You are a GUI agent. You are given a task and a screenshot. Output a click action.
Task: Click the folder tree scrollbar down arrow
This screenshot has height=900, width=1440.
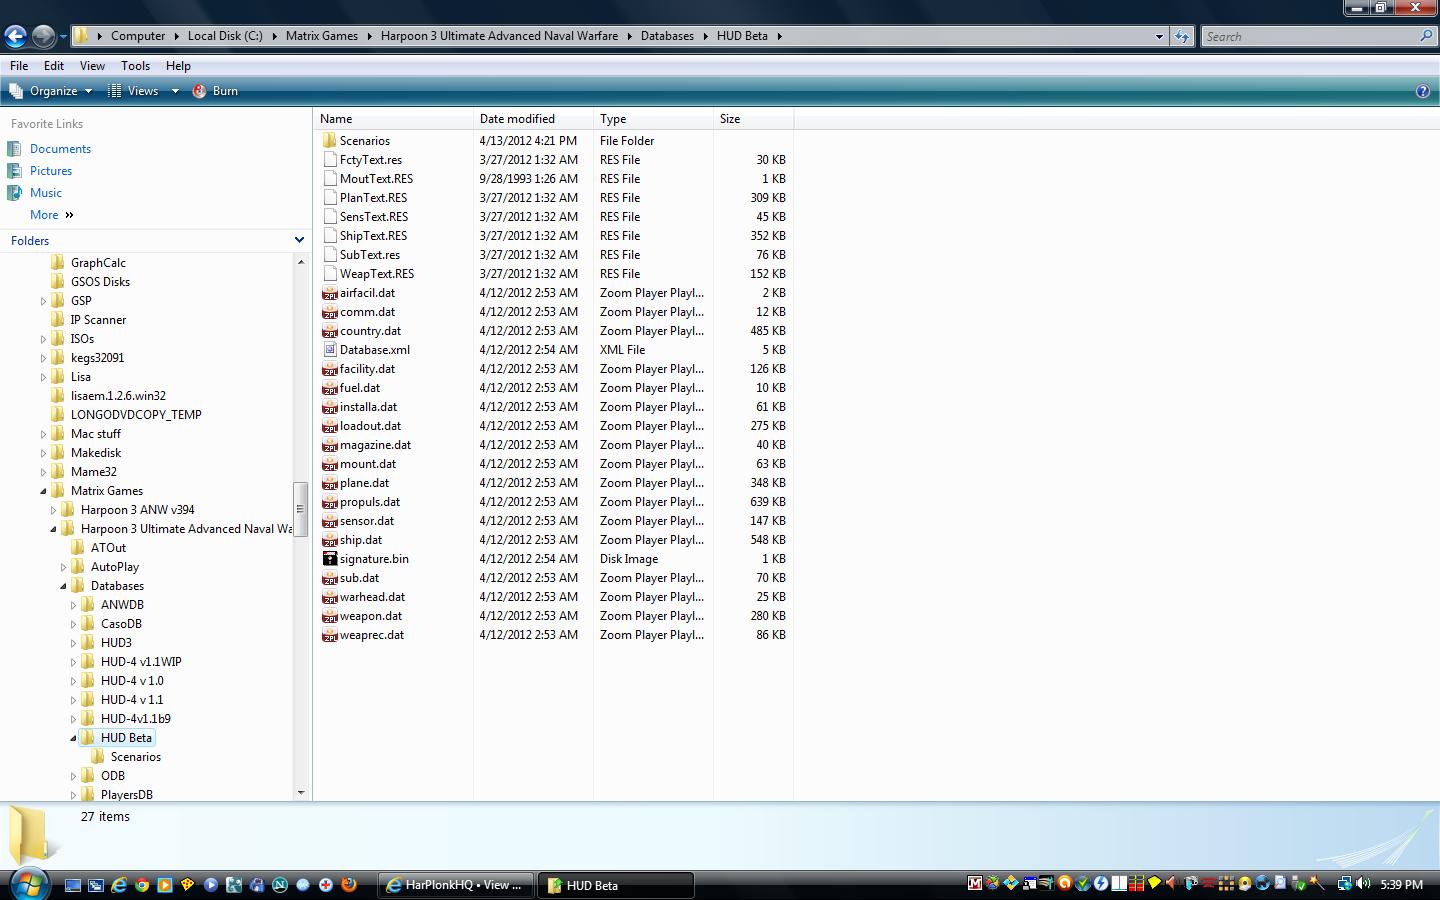click(x=301, y=793)
